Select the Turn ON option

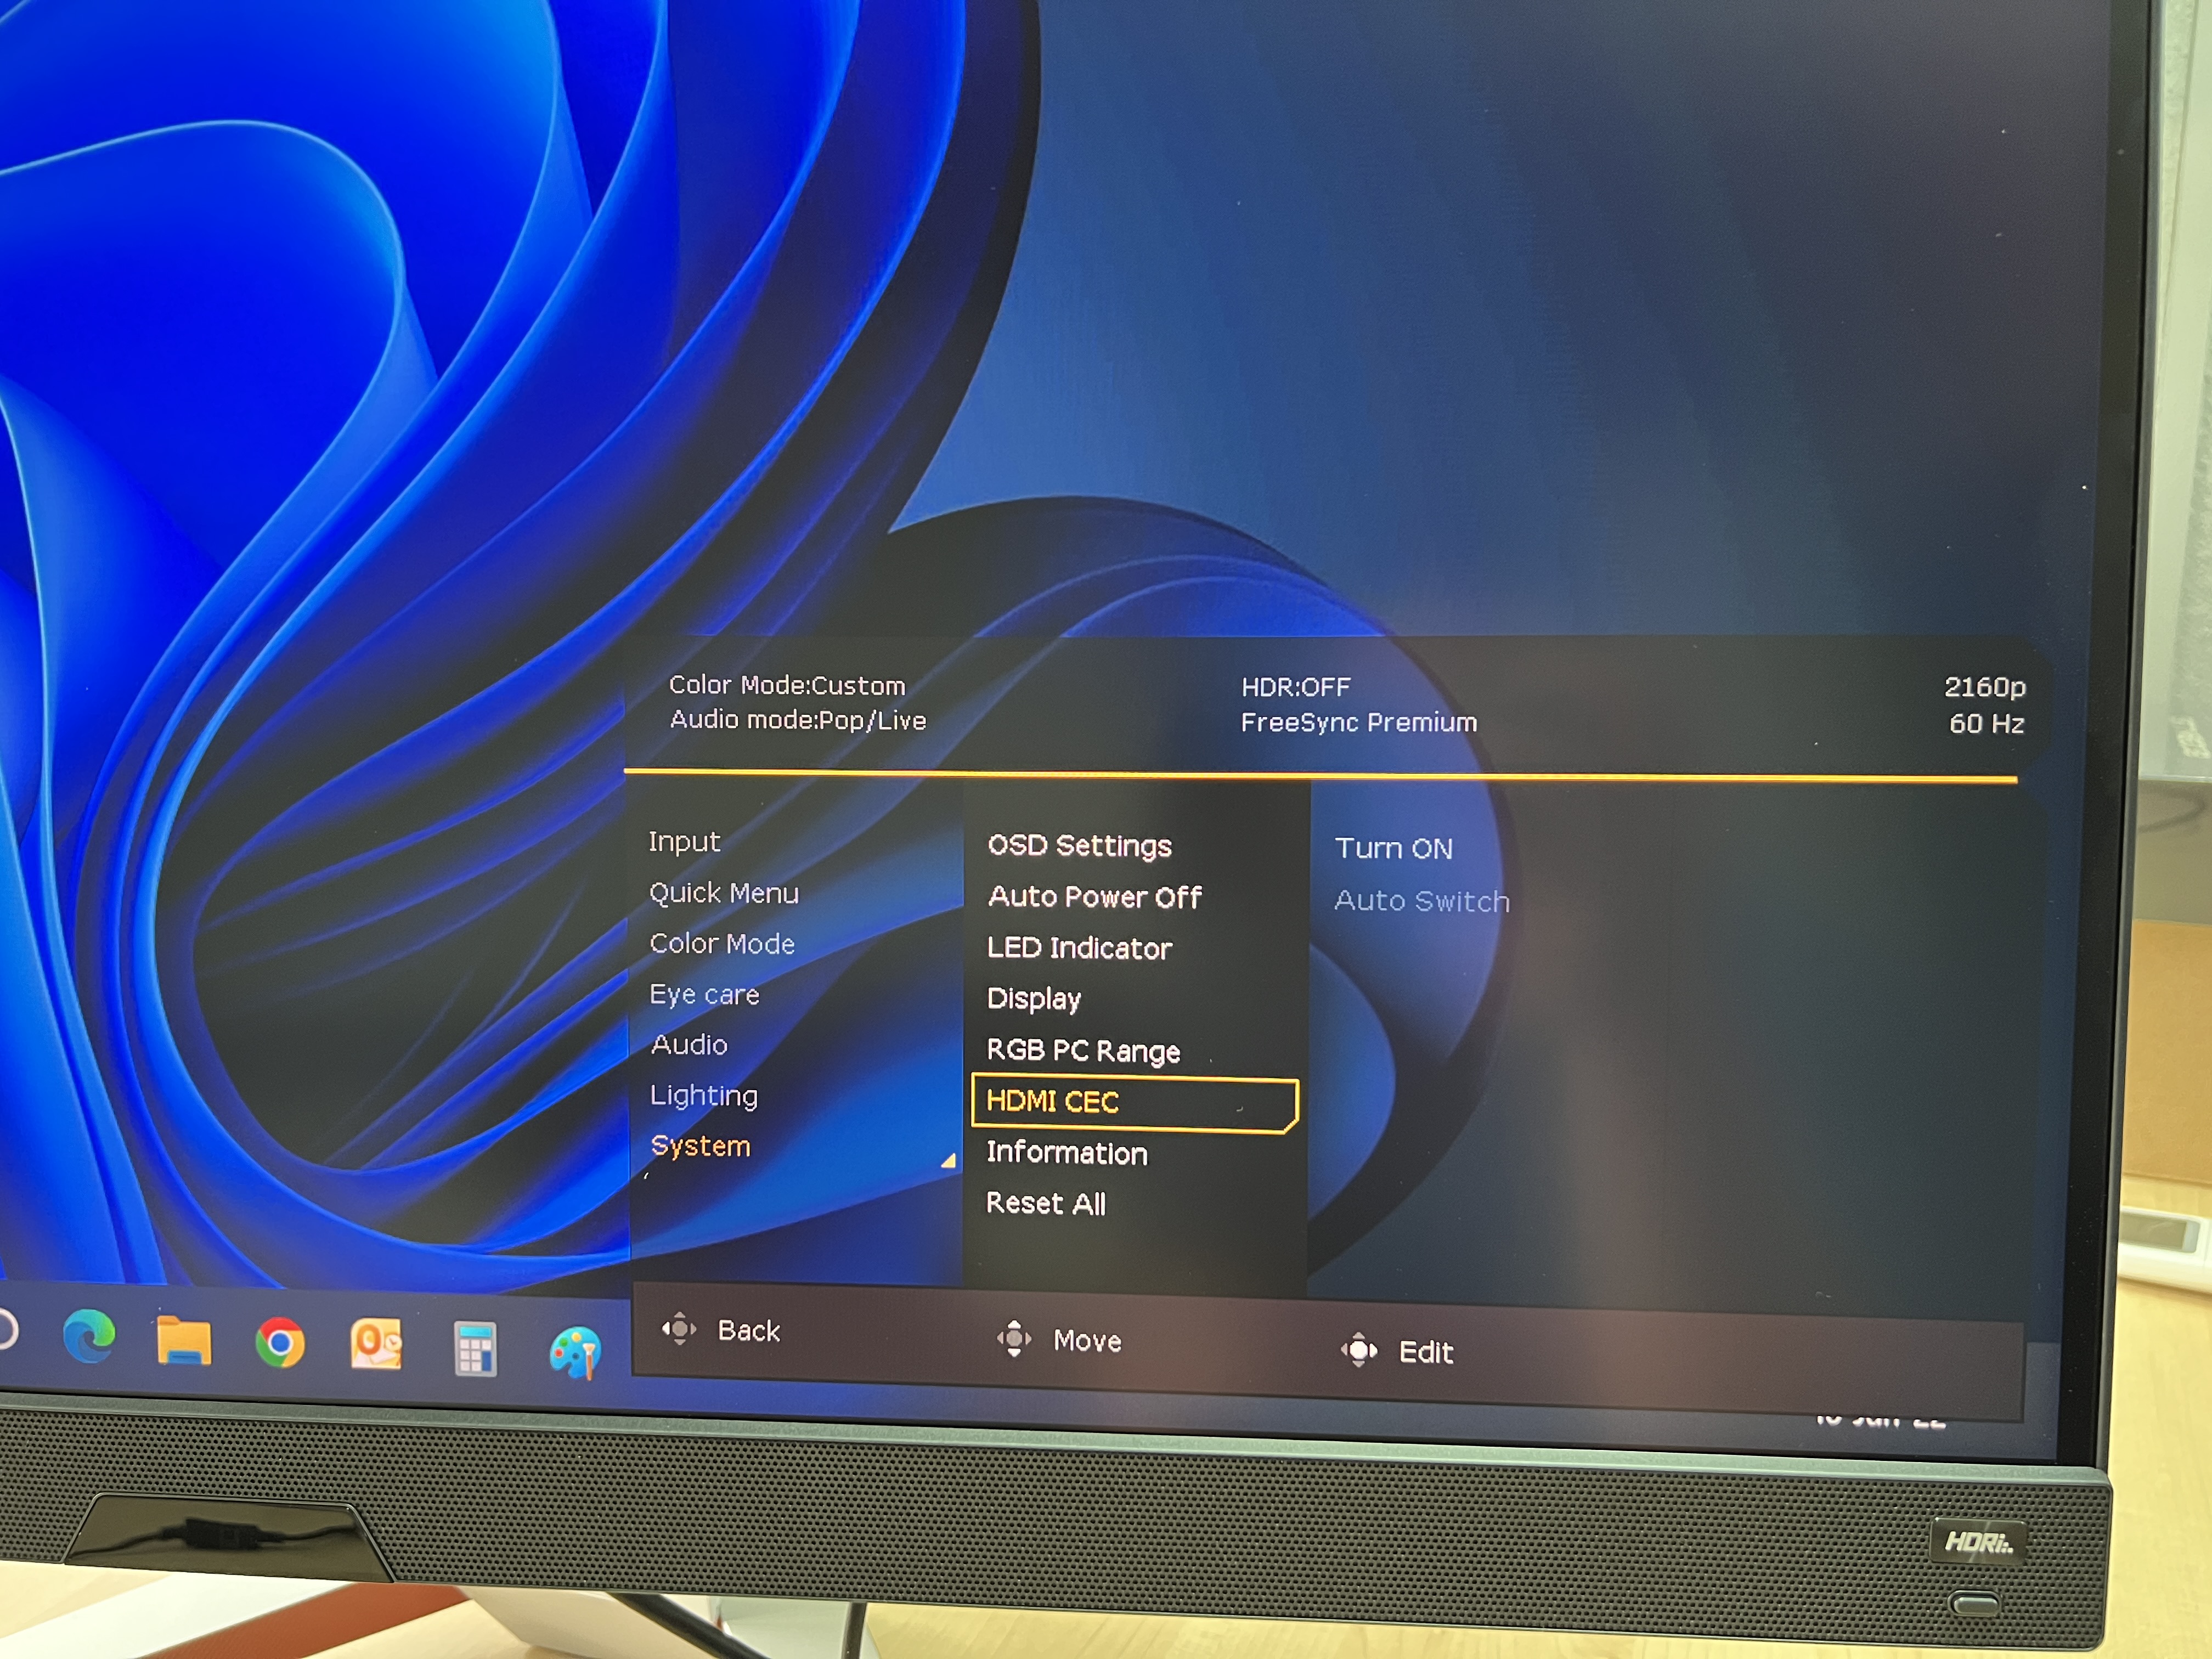pos(1393,849)
